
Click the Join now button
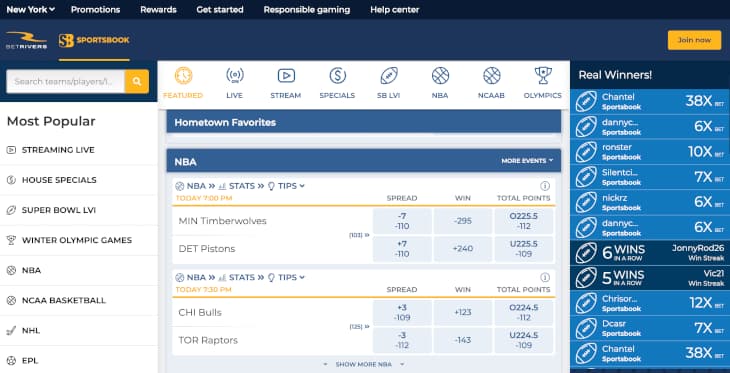694,40
